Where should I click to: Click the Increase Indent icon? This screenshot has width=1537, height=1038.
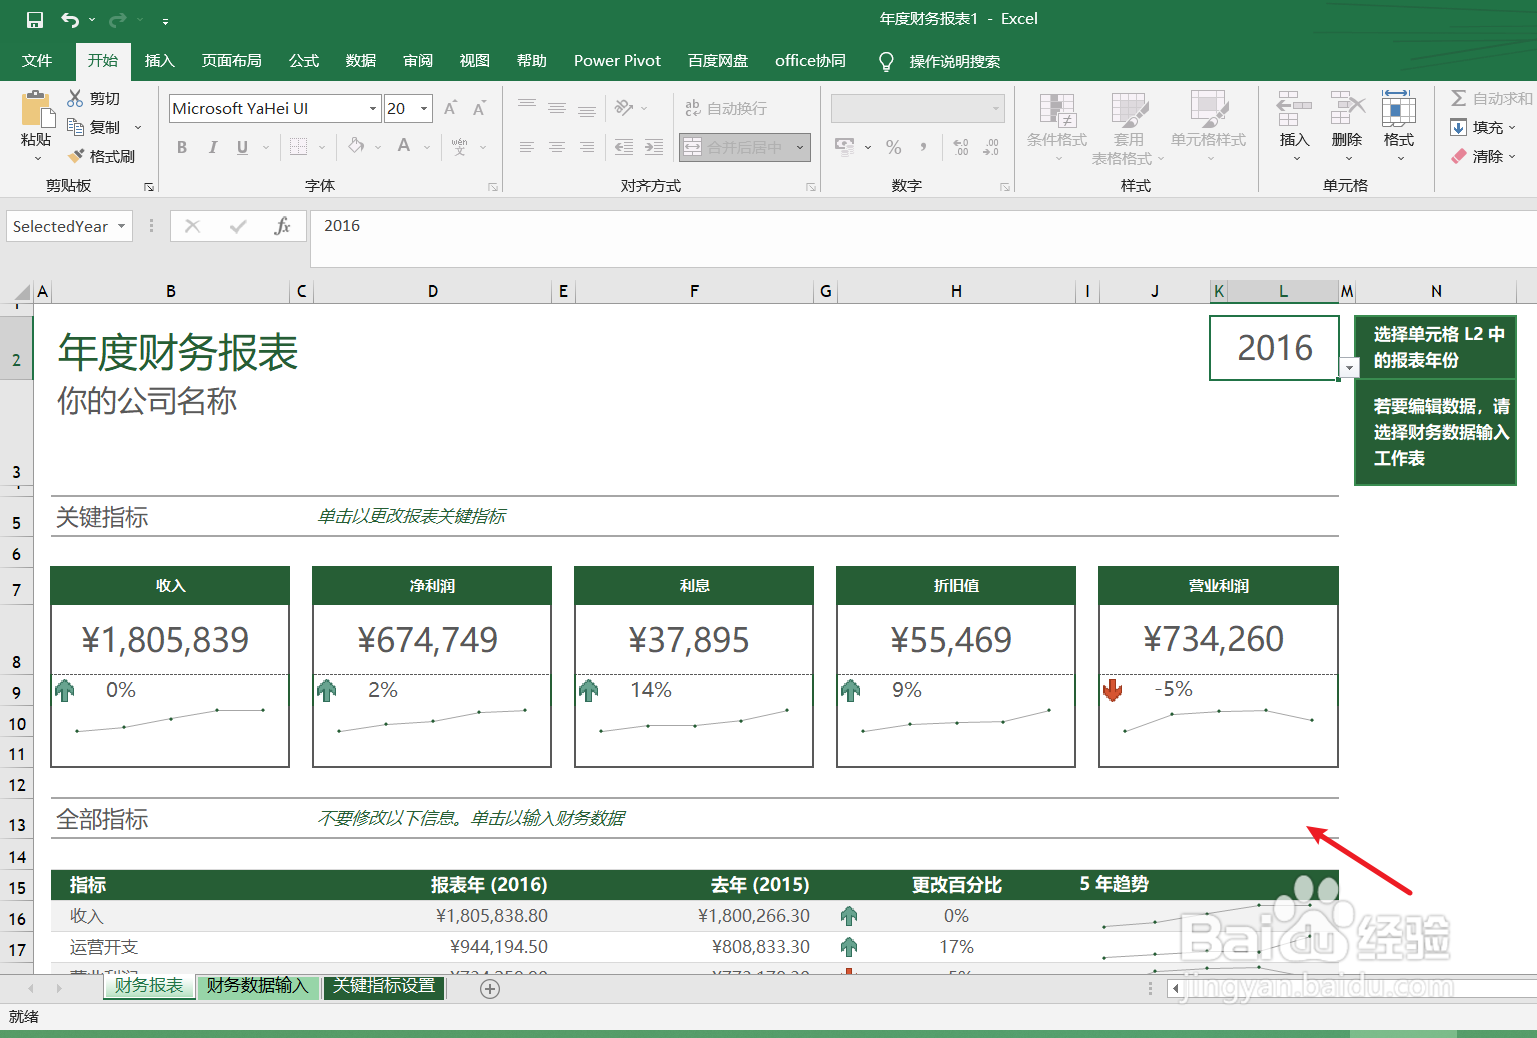[653, 147]
